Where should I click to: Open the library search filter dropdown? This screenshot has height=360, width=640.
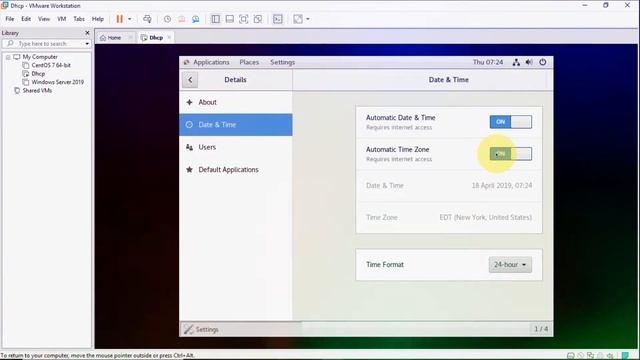tap(87, 43)
